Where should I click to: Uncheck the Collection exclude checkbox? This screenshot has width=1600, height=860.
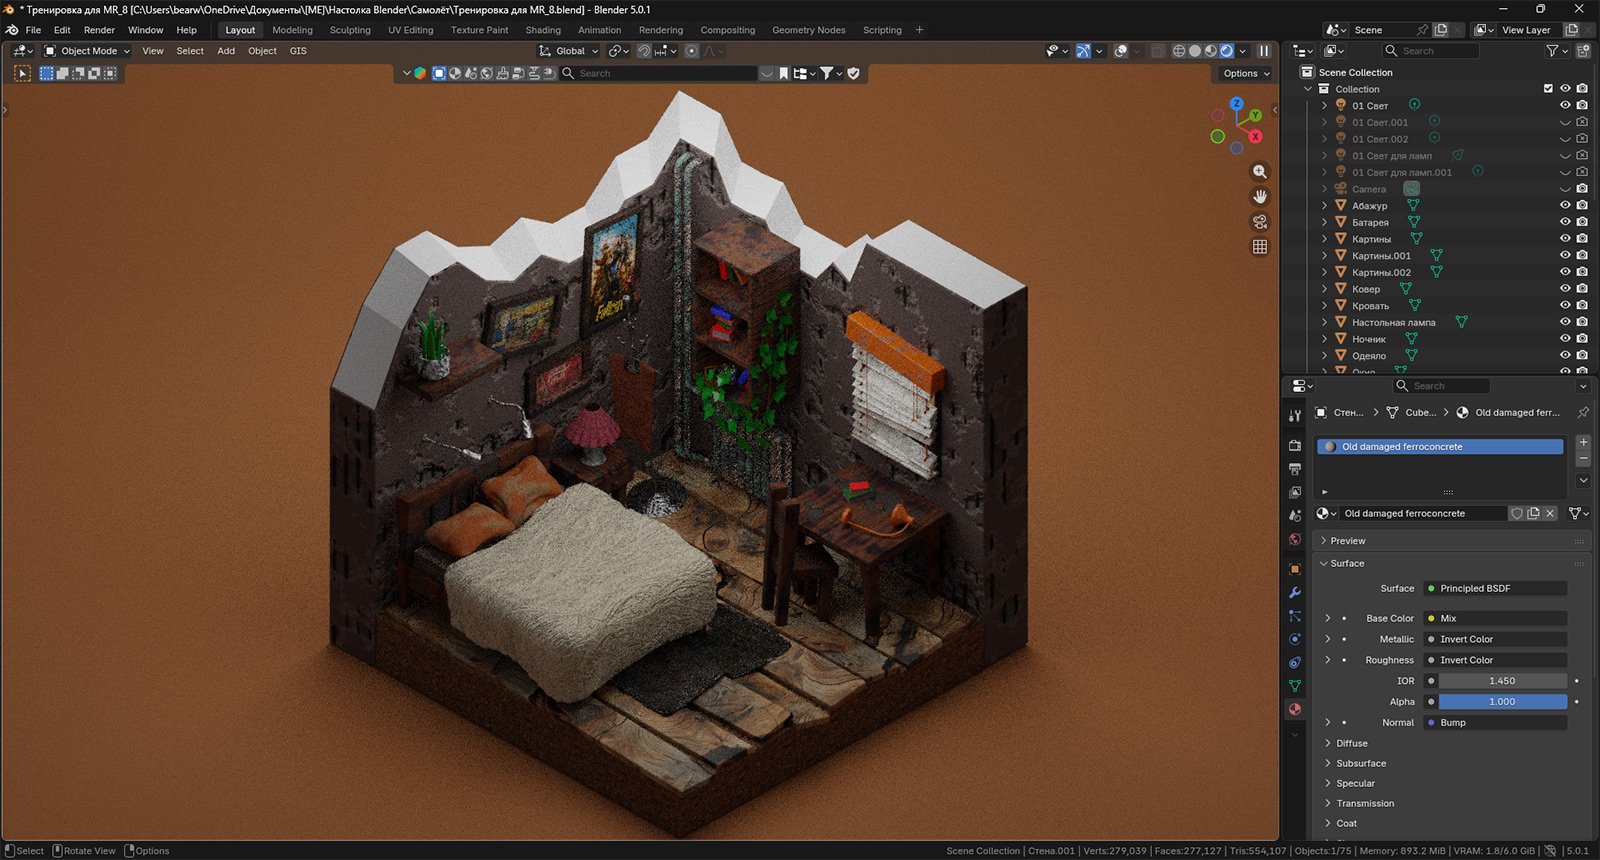[x=1548, y=89]
